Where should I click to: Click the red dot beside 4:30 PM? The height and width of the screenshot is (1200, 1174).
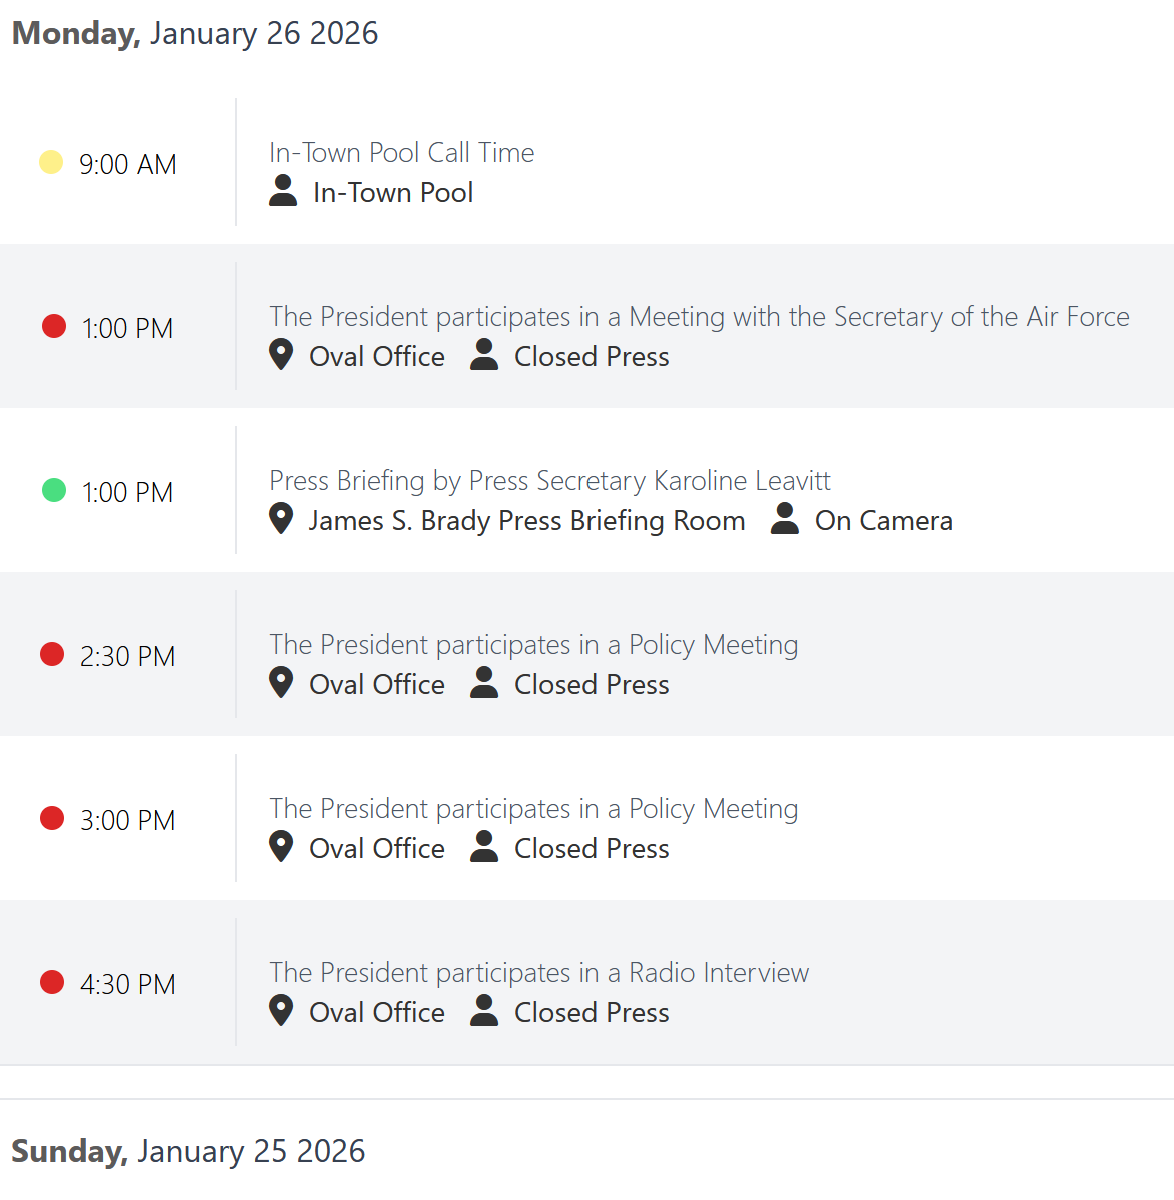(x=52, y=982)
